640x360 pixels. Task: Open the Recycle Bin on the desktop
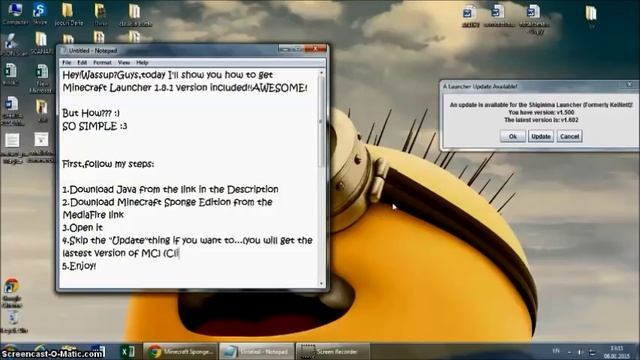pos(13,322)
